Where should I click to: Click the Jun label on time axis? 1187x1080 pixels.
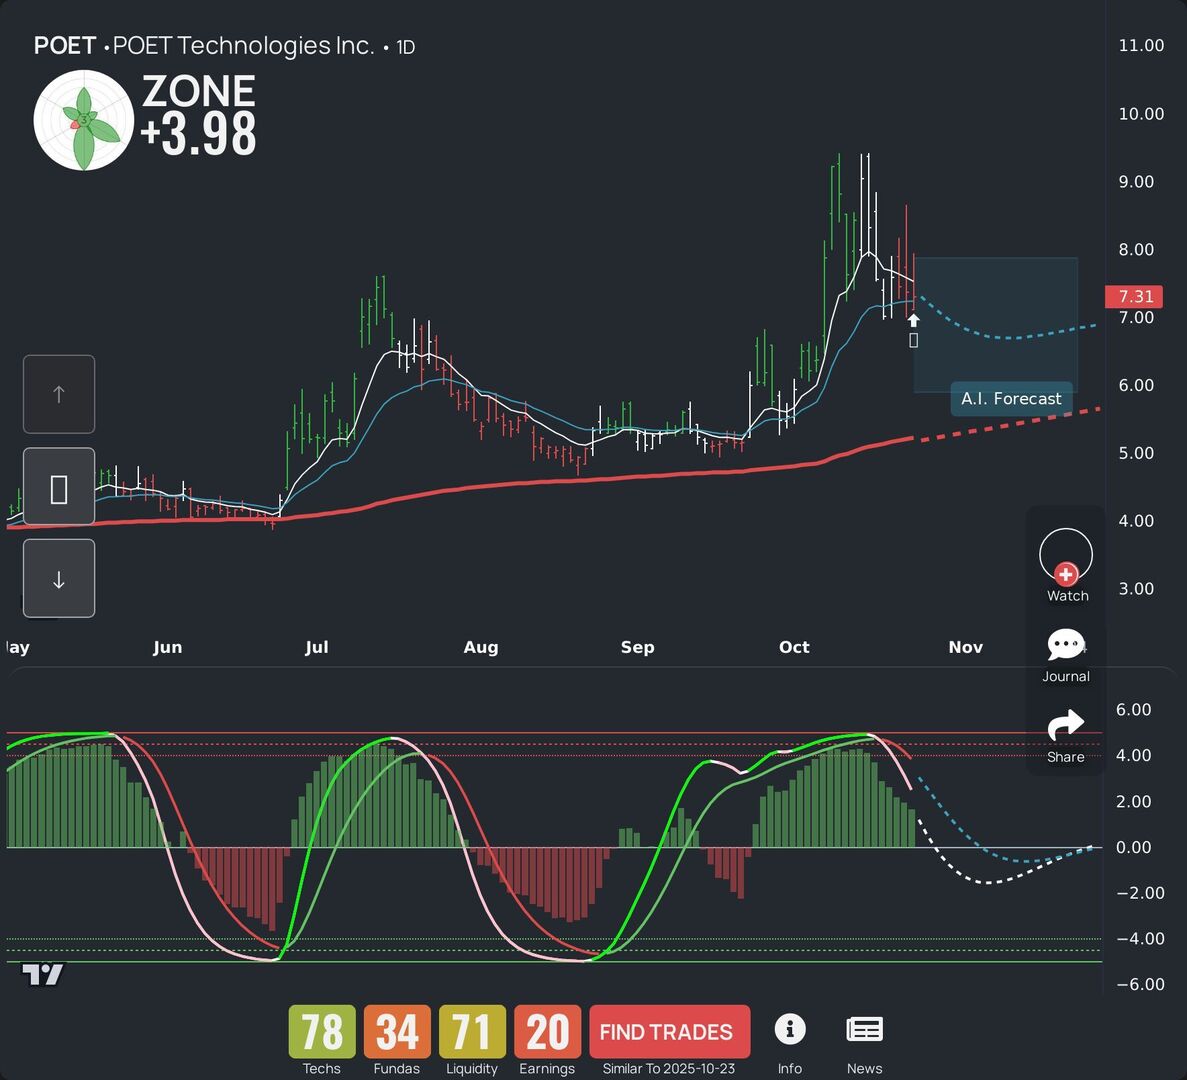click(x=167, y=647)
